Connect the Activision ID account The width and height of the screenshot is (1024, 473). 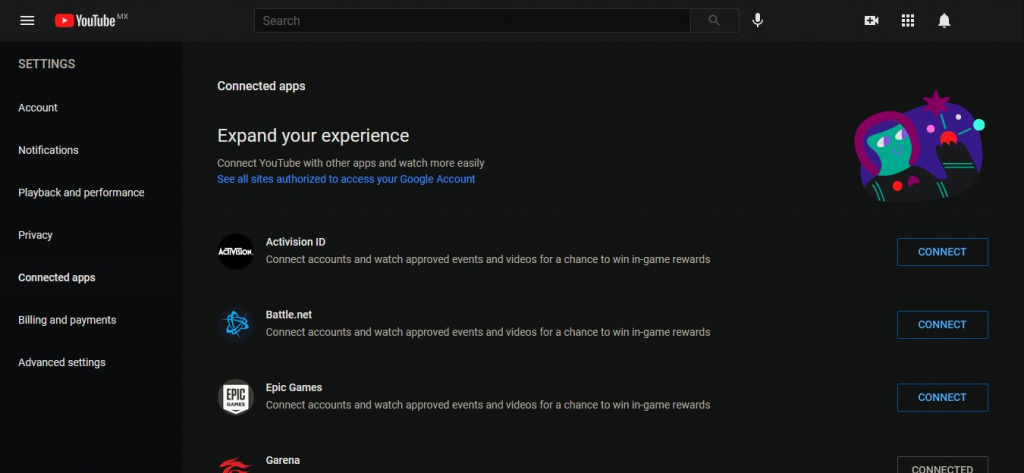coord(942,252)
